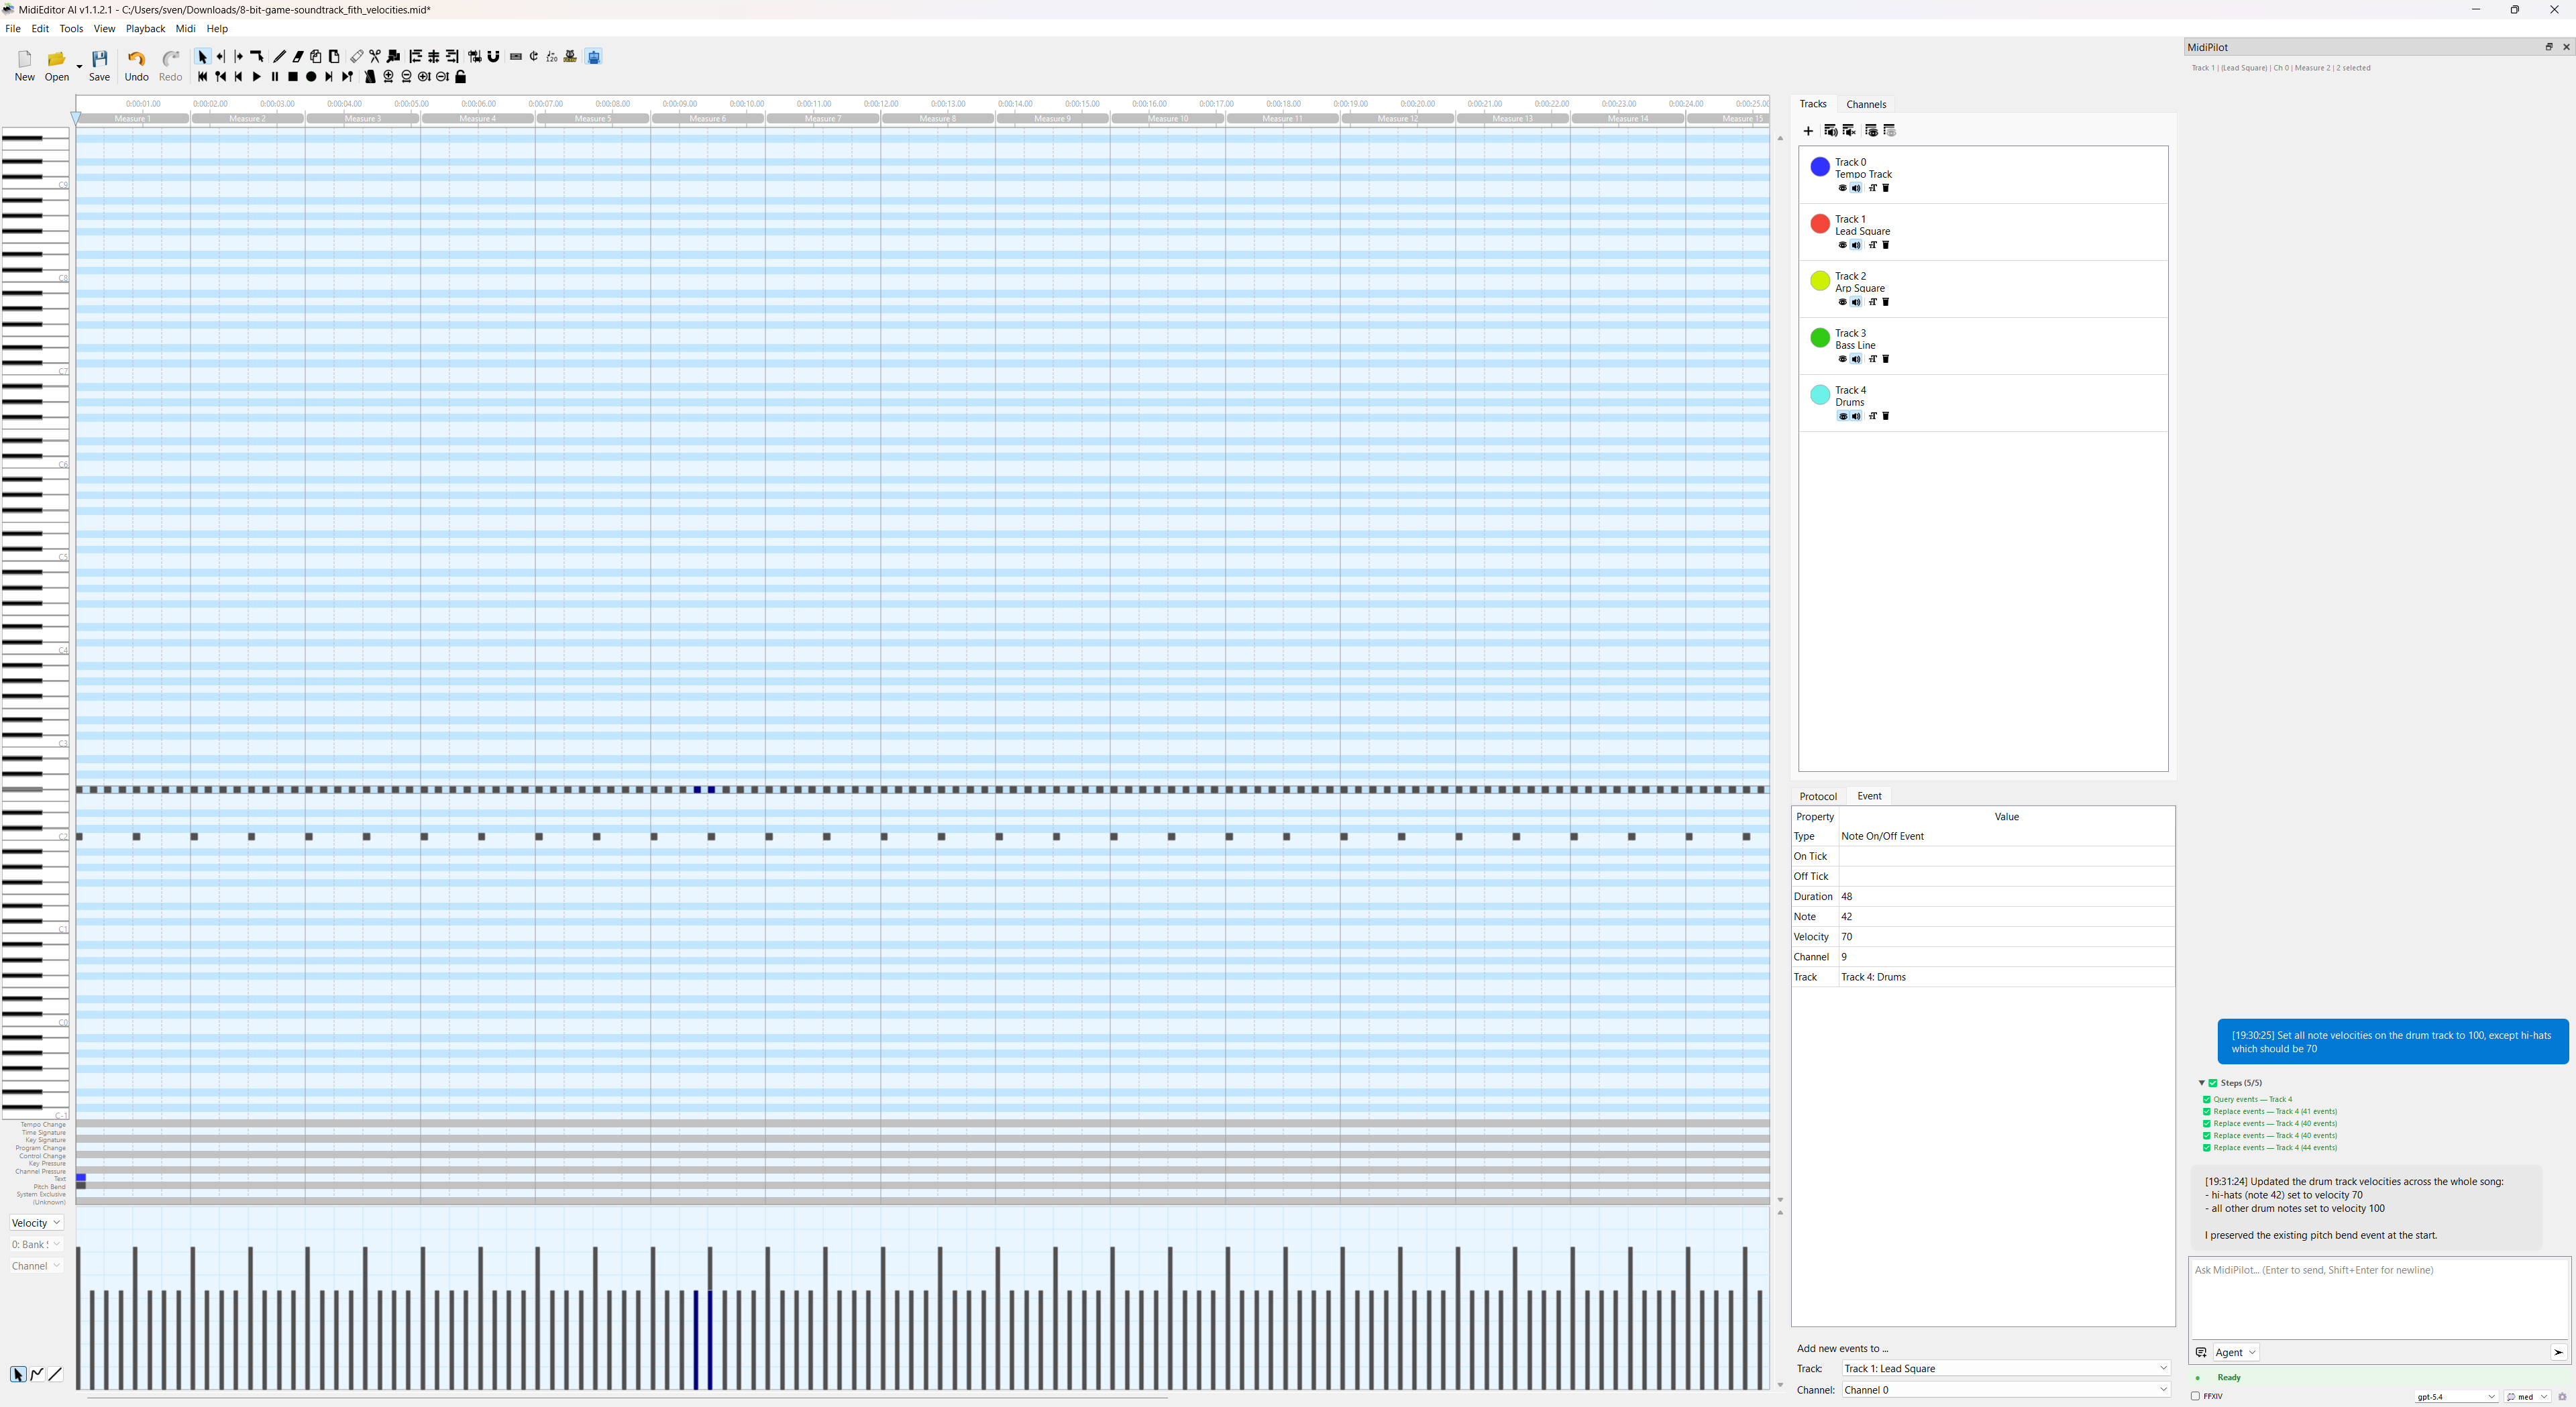Click the add track plus icon
Viewport: 2576px width, 1407px height.
tap(1808, 131)
